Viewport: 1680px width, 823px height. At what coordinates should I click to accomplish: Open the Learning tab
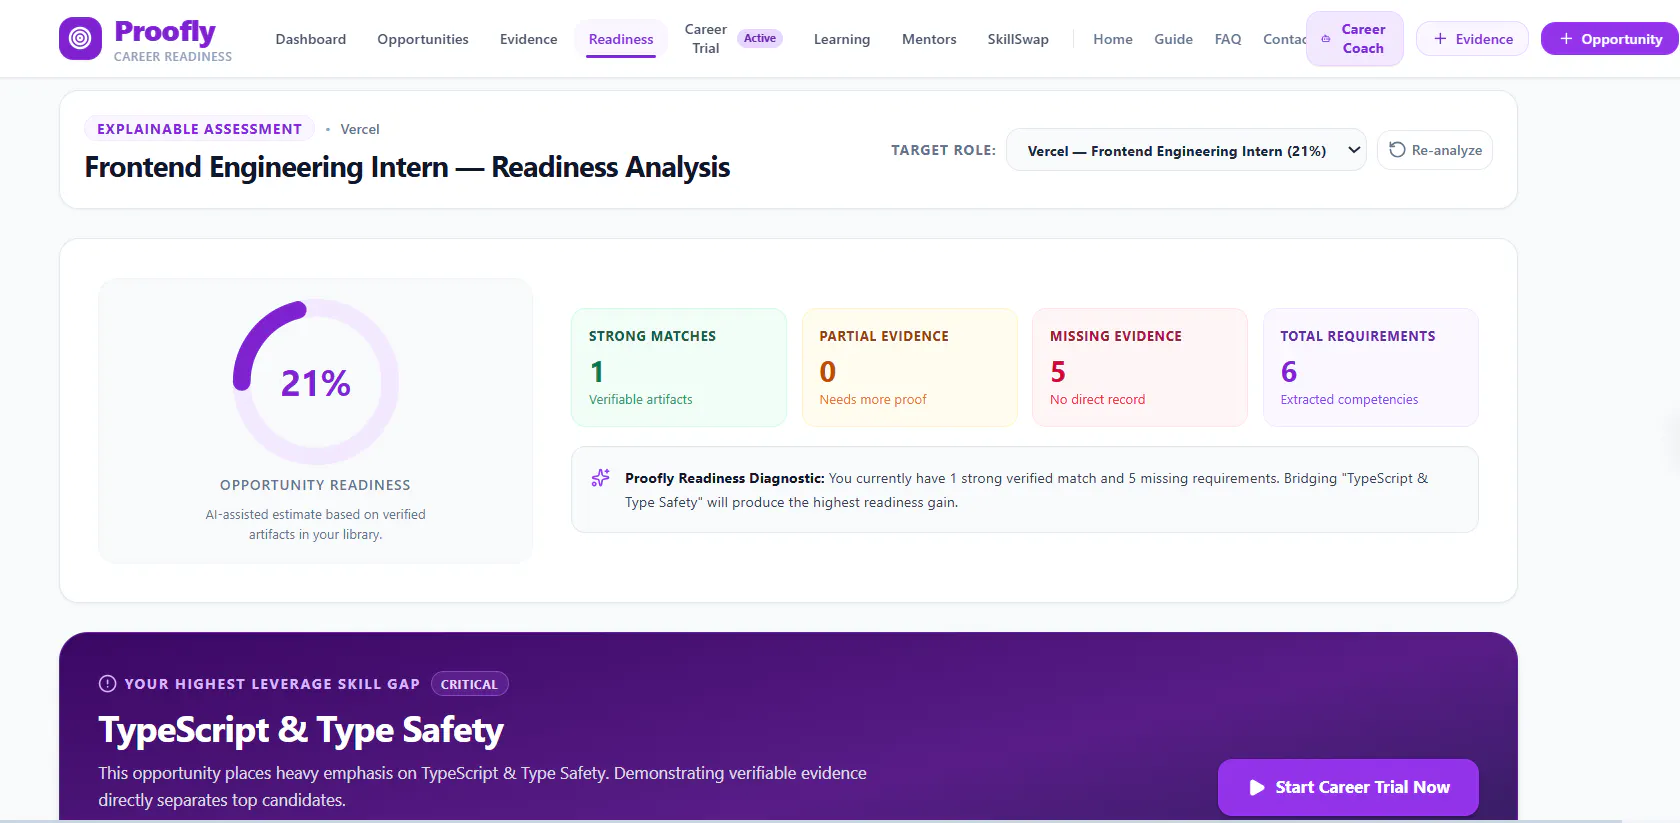tap(842, 39)
